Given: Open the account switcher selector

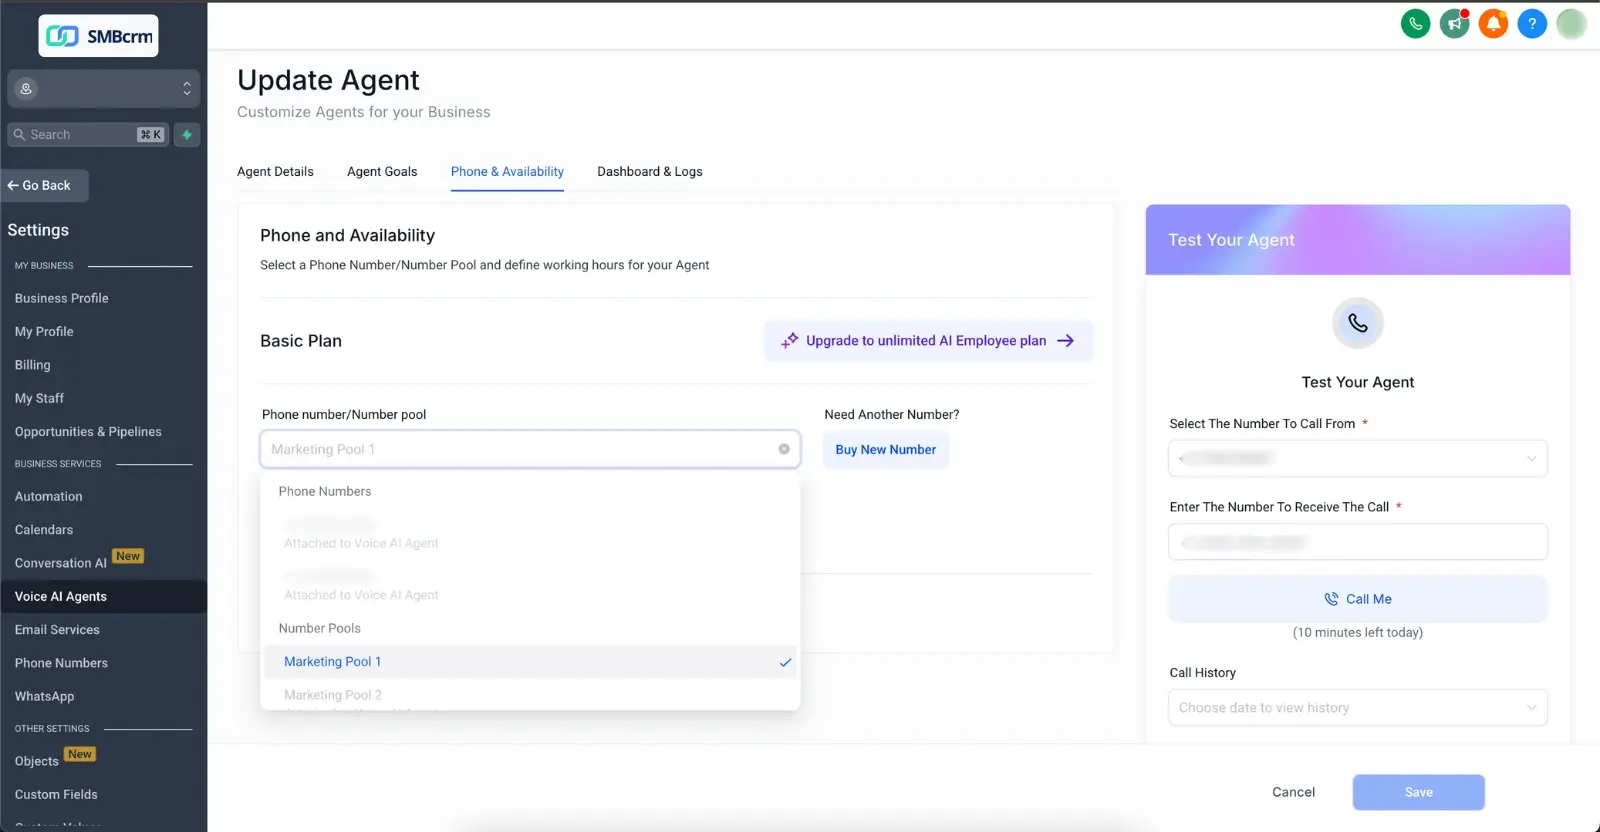Looking at the screenshot, I should pos(104,89).
